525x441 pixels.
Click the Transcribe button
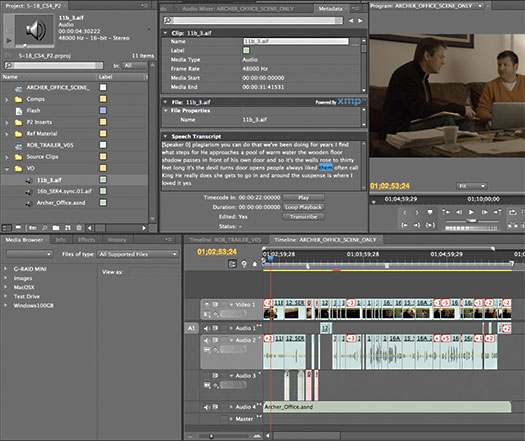303,217
